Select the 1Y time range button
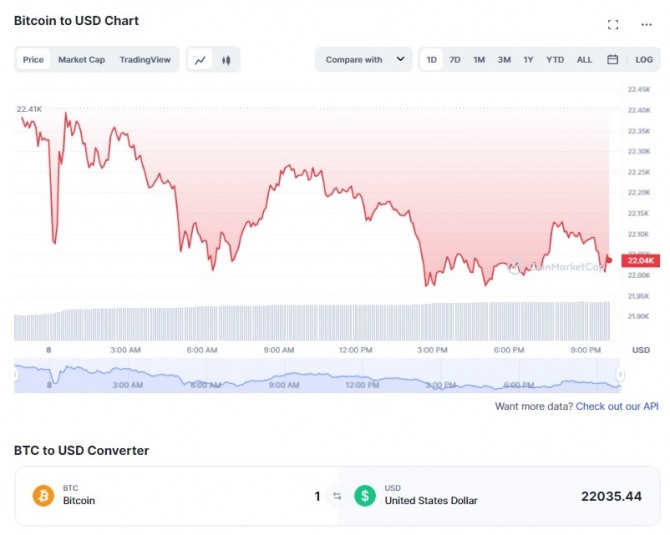Image resolution: width=670 pixels, height=535 pixels. click(x=528, y=60)
